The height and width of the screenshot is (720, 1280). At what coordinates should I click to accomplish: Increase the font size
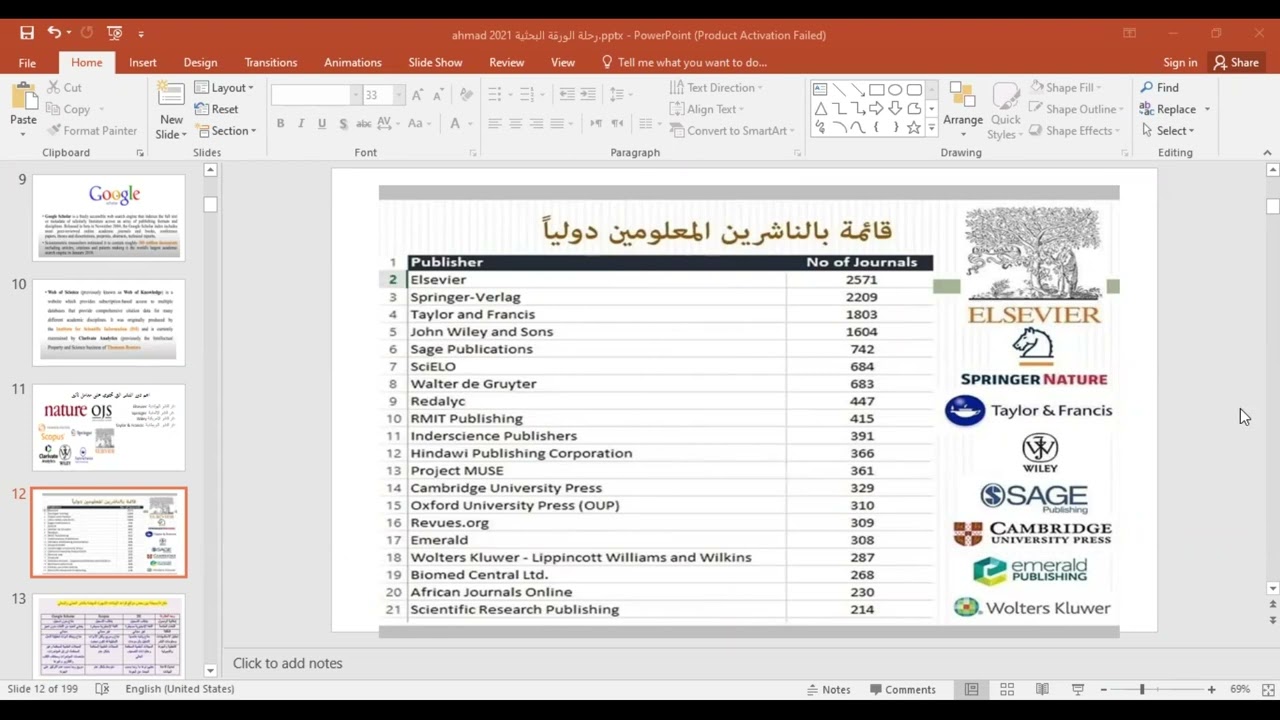pyautogui.click(x=418, y=95)
